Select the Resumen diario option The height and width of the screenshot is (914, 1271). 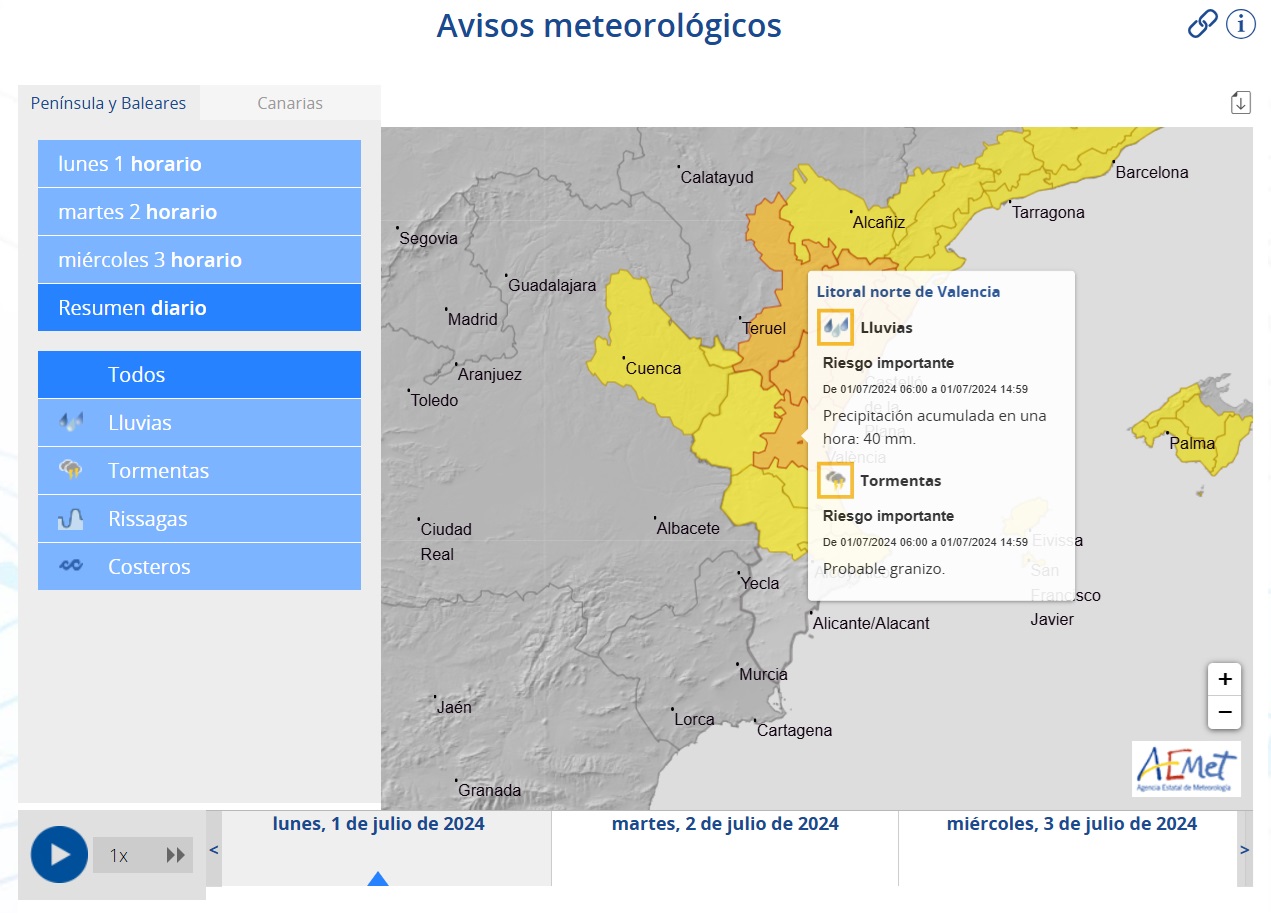coord(199,307)
